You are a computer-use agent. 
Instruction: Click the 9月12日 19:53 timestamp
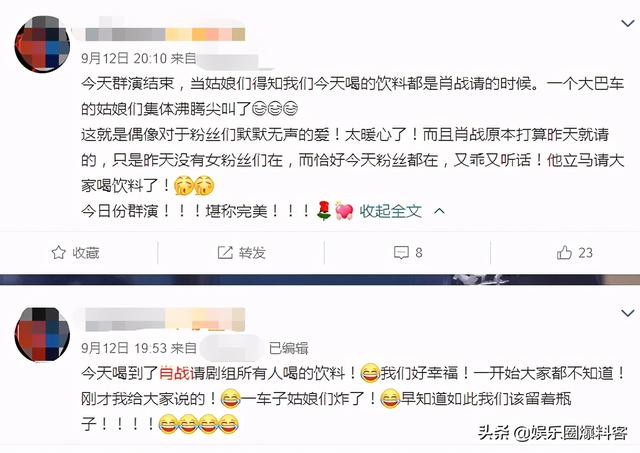(124, 348)
